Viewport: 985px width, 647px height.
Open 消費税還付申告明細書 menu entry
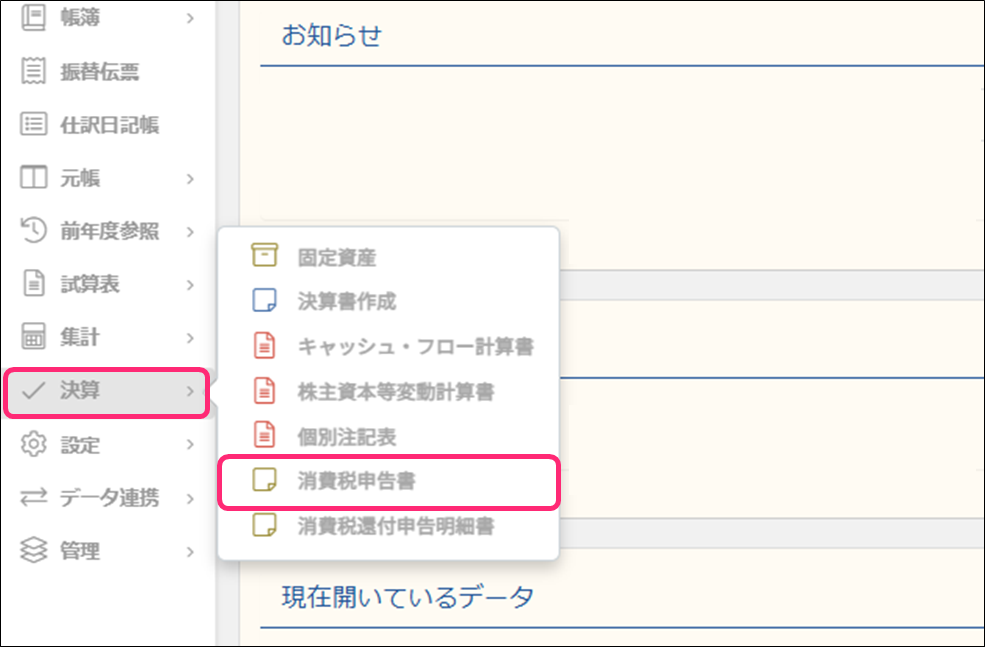(395, 526)
